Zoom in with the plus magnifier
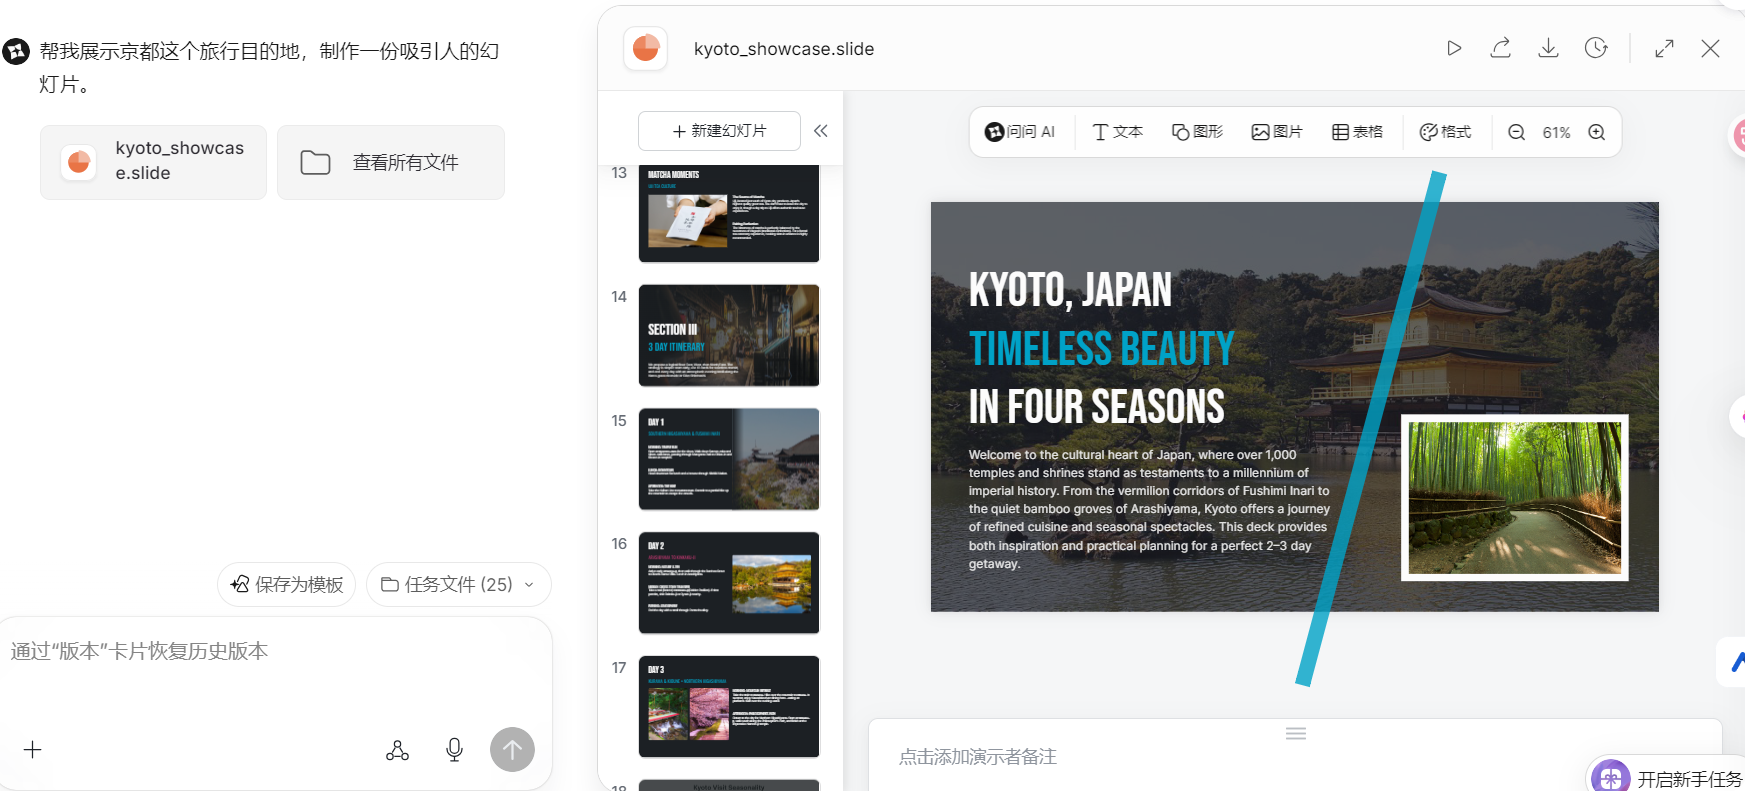Viewport: 1745px width, 791px height. [x=1597, y=132]
